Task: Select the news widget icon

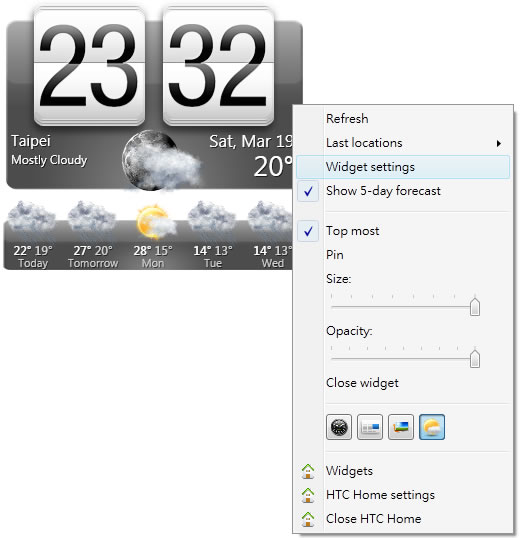Action: coord(370,427)
